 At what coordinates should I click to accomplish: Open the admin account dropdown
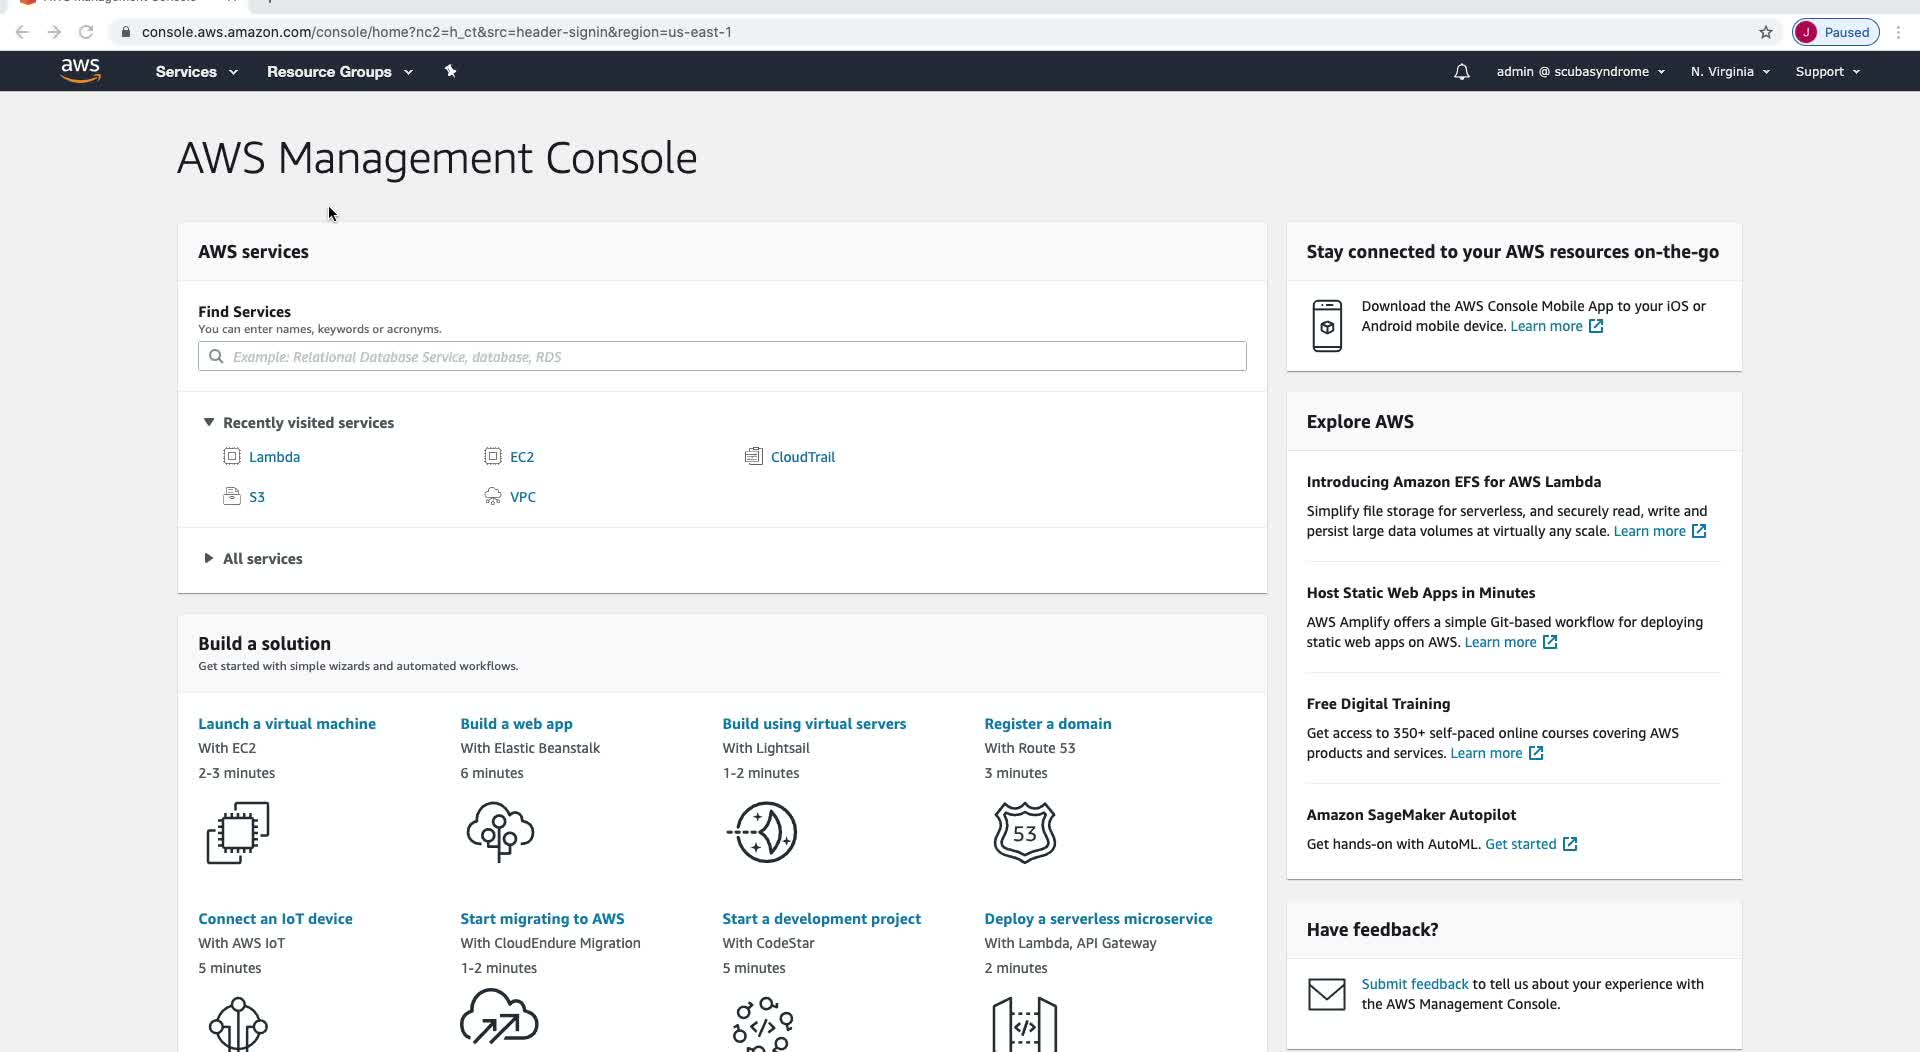click(1580, 72)
